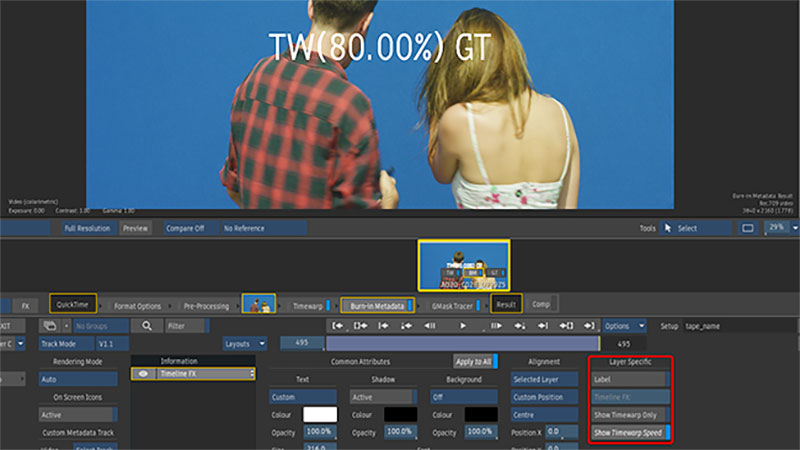Image resolution: width=800 pixels, height=450 pixels.
Task: Select the Comp tab
Action: pos(541,304)
